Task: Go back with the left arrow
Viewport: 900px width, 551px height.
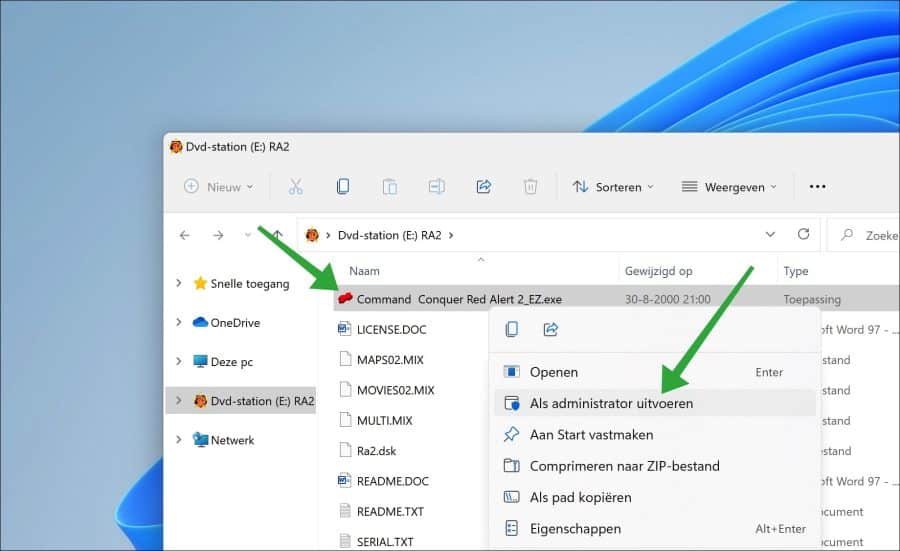Action: click(x=185, y=235)
